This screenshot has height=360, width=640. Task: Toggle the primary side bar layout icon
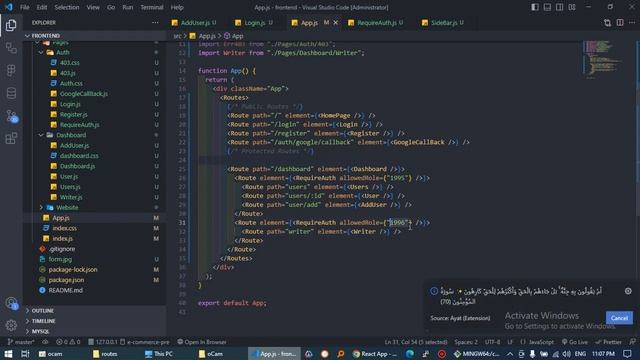point(535,7)
